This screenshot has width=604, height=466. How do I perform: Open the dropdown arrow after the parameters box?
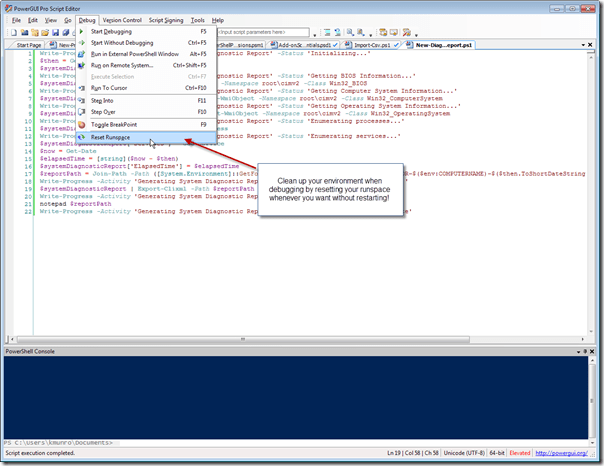coord(315,35)
